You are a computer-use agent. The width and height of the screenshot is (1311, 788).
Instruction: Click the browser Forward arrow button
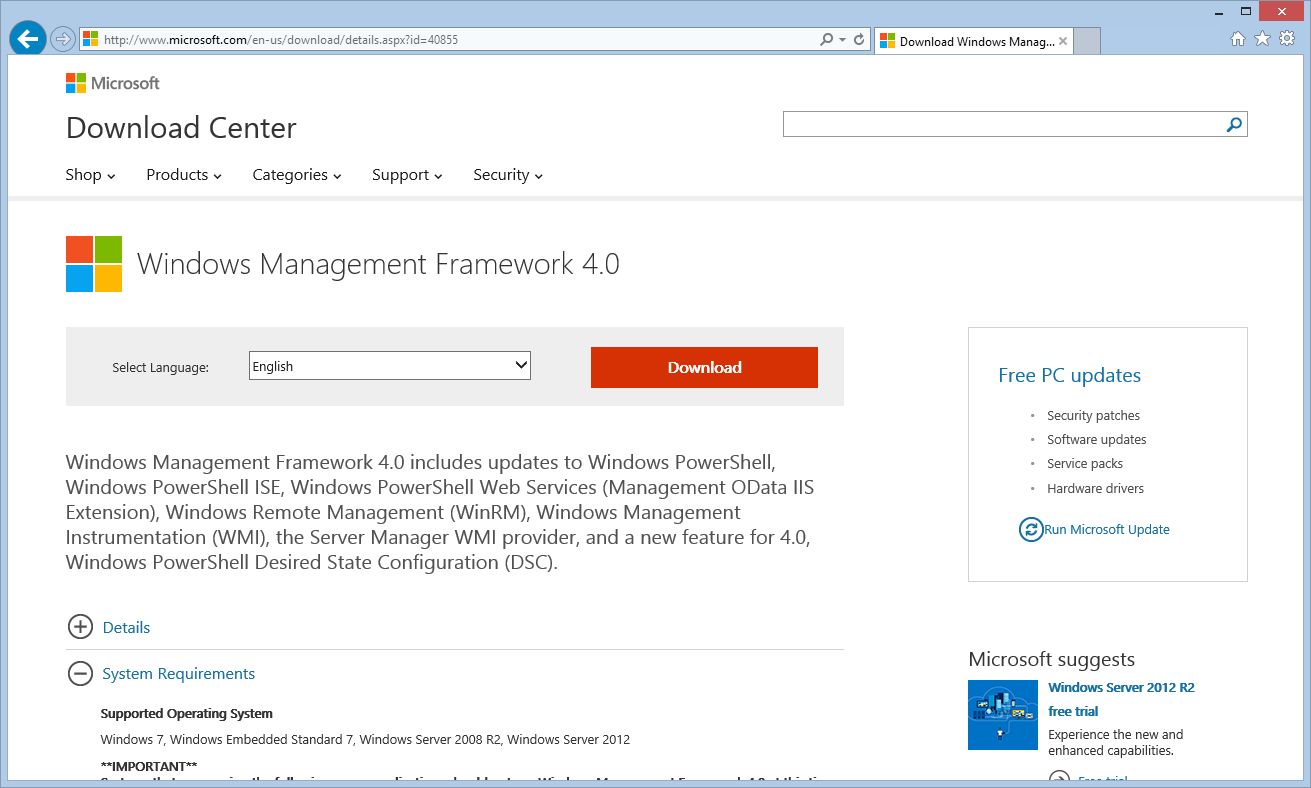[63, 40]
